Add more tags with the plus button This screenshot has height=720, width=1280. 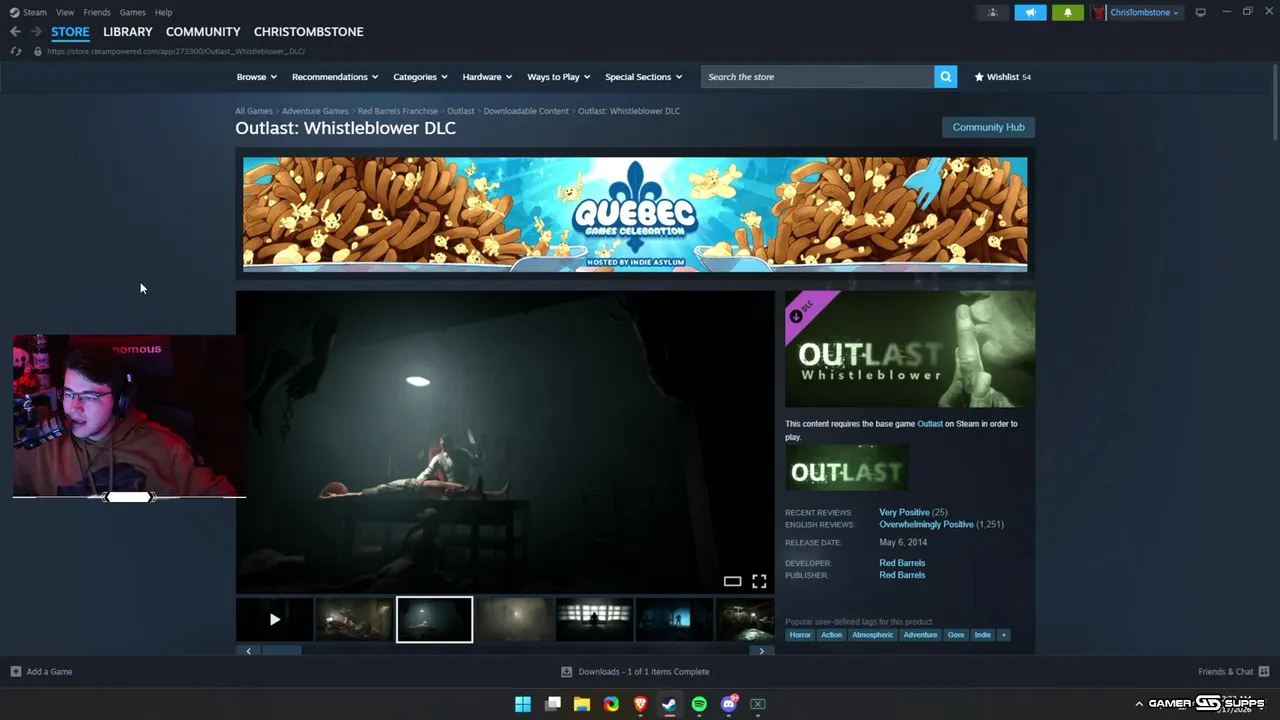1003,635
